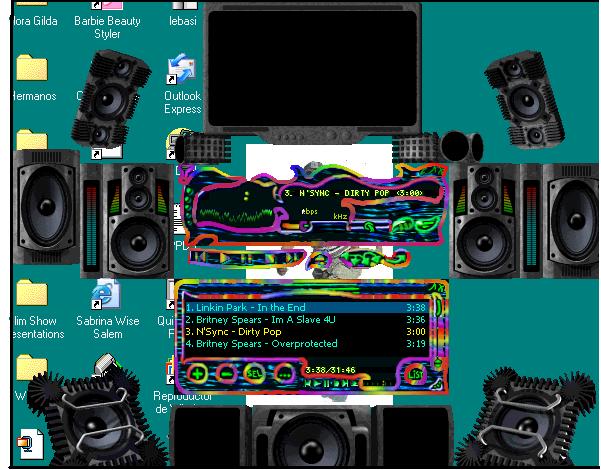The height and width of the screenshot is (470, 601).
Task: Skip to next track in main player
Action: 292,257
